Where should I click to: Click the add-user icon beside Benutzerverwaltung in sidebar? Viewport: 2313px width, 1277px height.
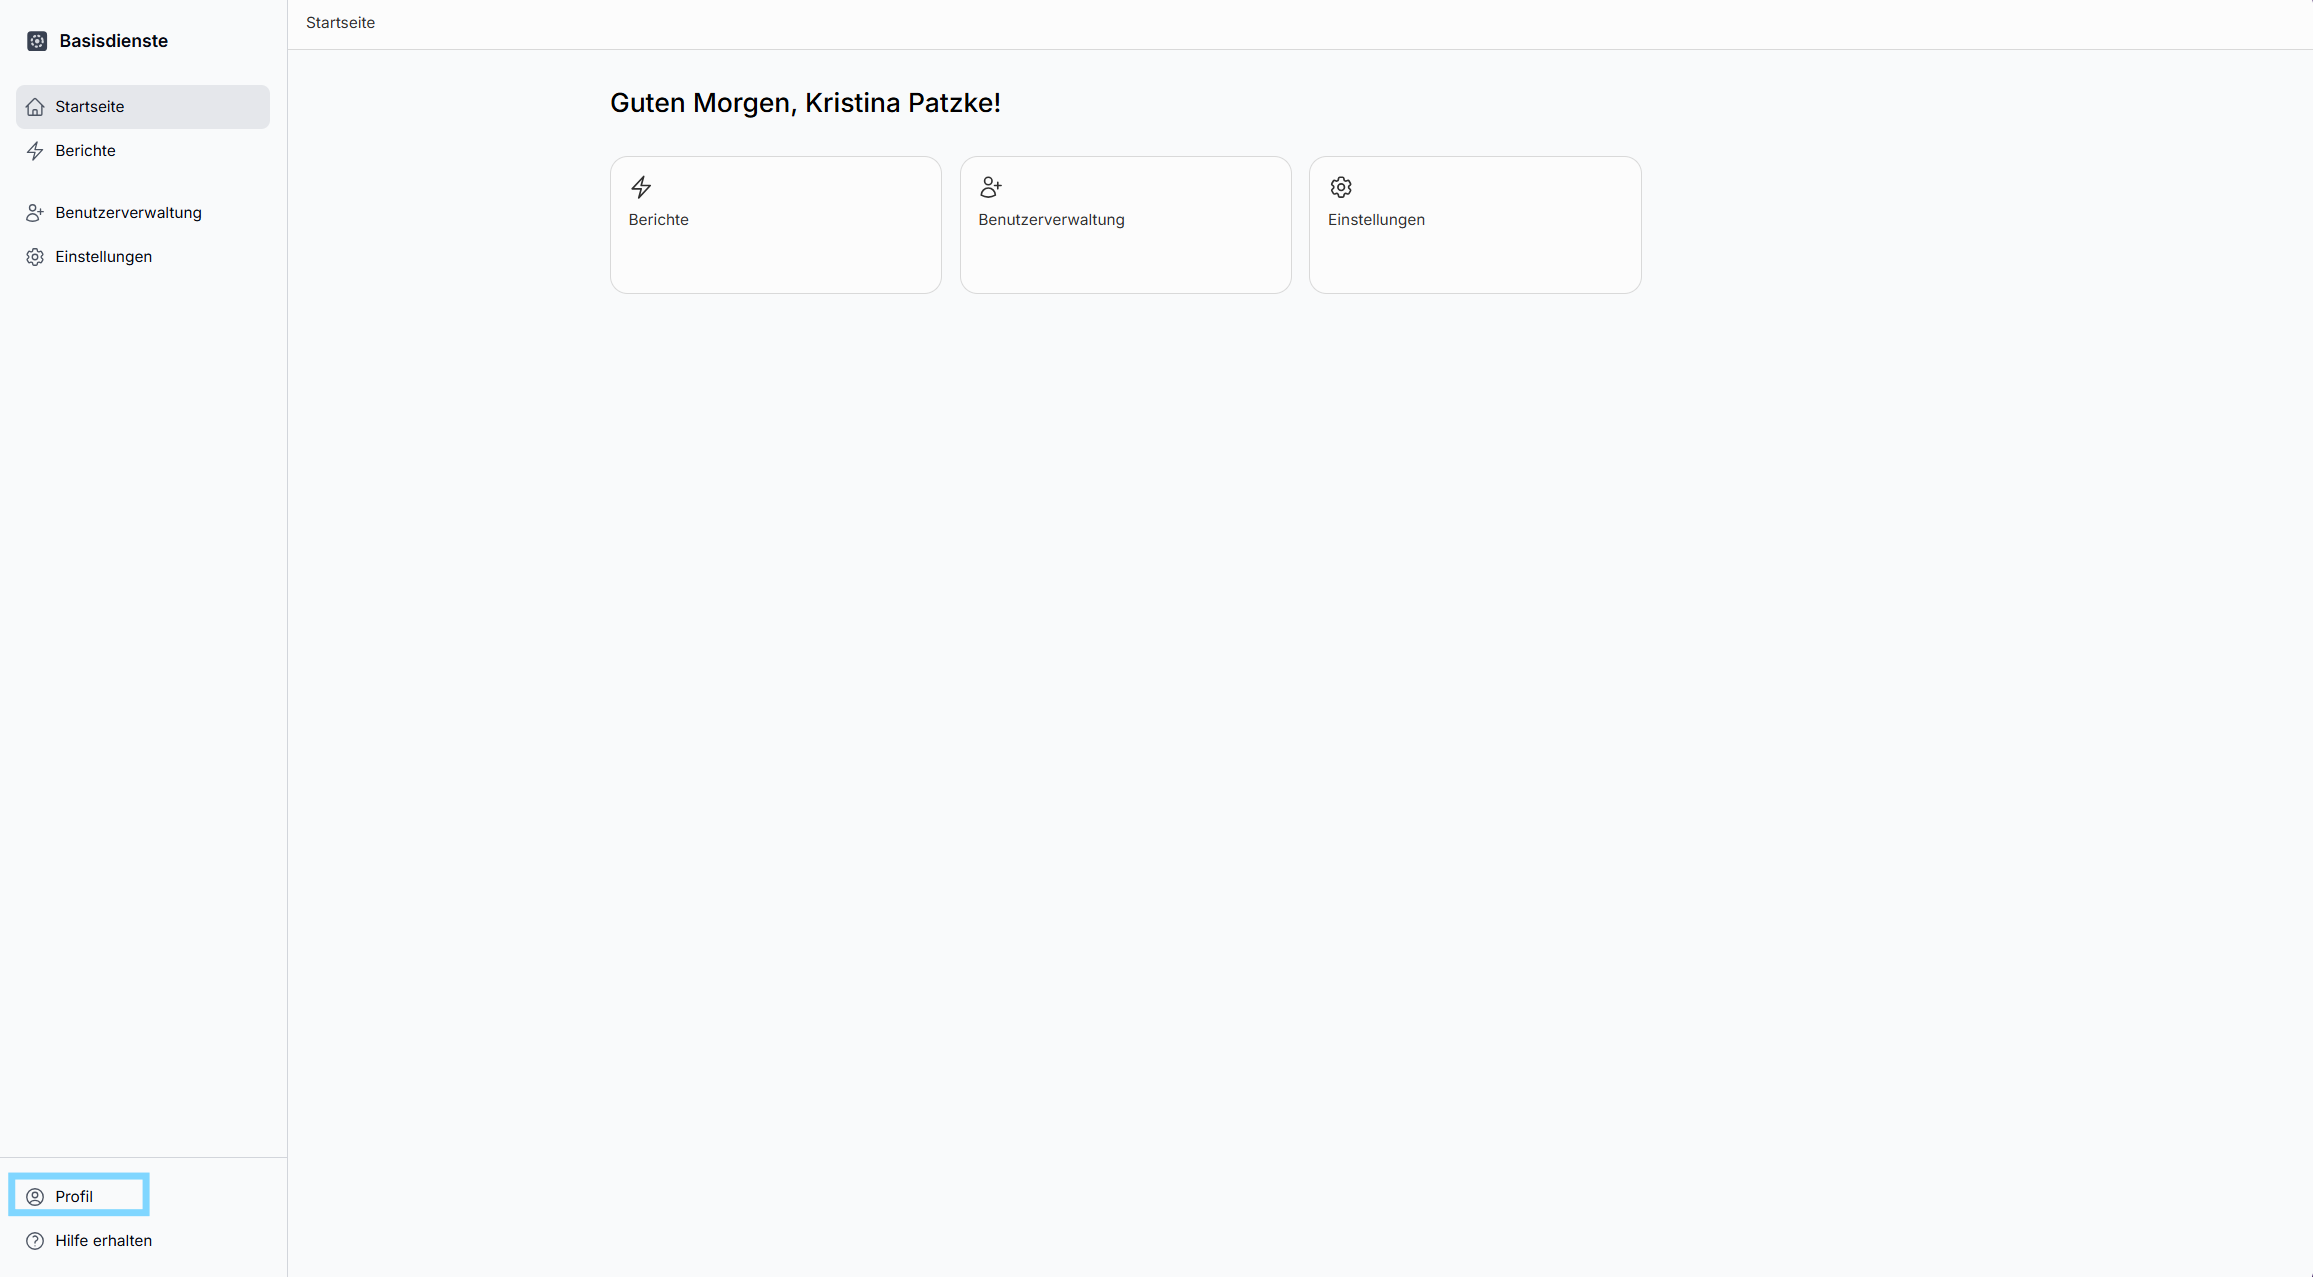(x=35, y=213)
